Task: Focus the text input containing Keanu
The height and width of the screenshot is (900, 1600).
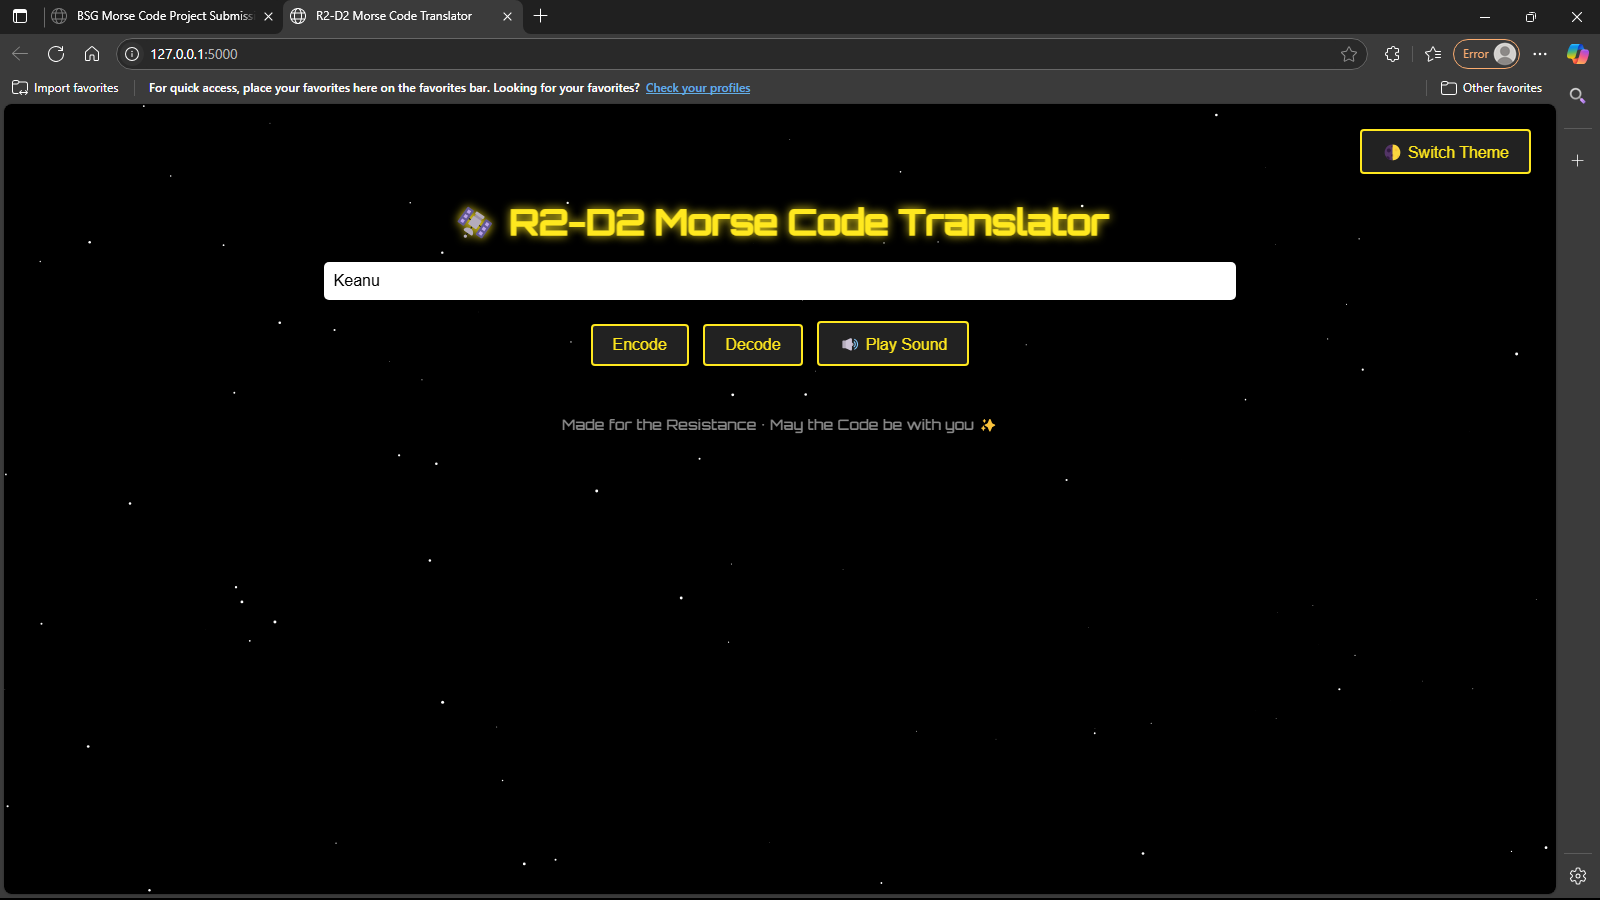Action: click(x=780, y=281)
